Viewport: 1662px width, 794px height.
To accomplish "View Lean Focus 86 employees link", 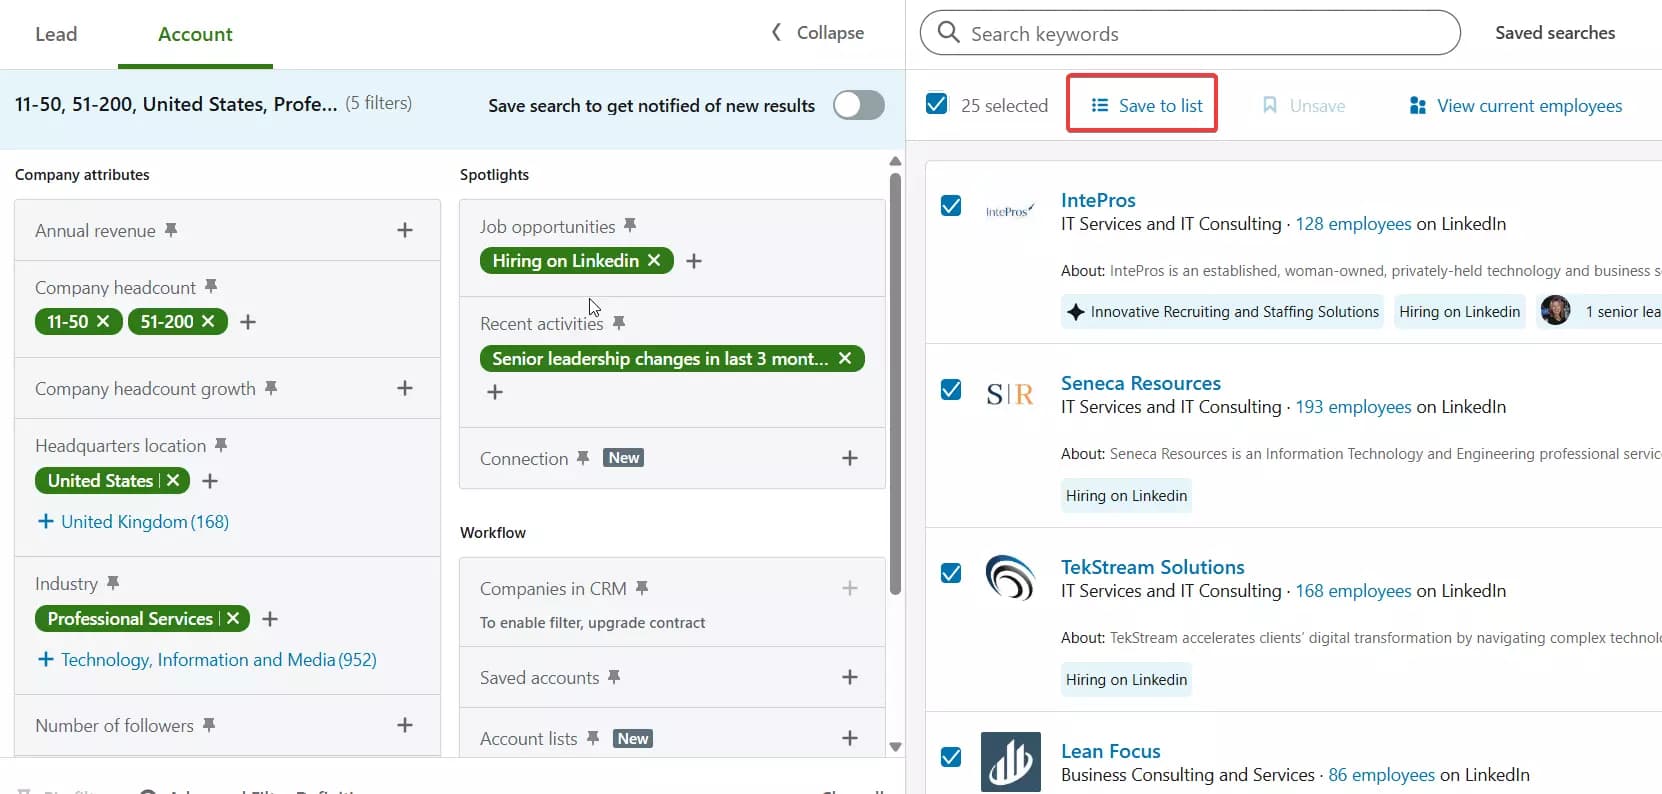I will click(x=1382, y=775).
